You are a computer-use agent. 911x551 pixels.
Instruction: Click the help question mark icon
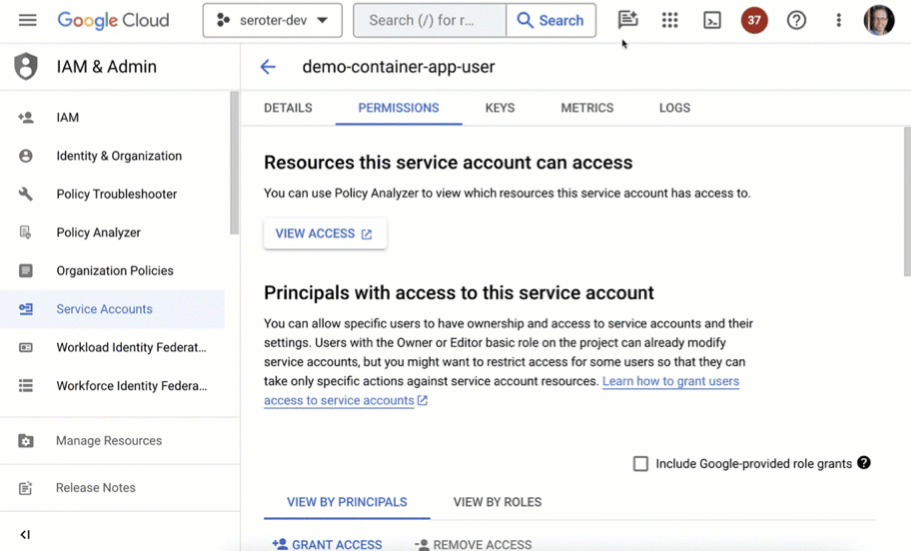tap(796, 20)
